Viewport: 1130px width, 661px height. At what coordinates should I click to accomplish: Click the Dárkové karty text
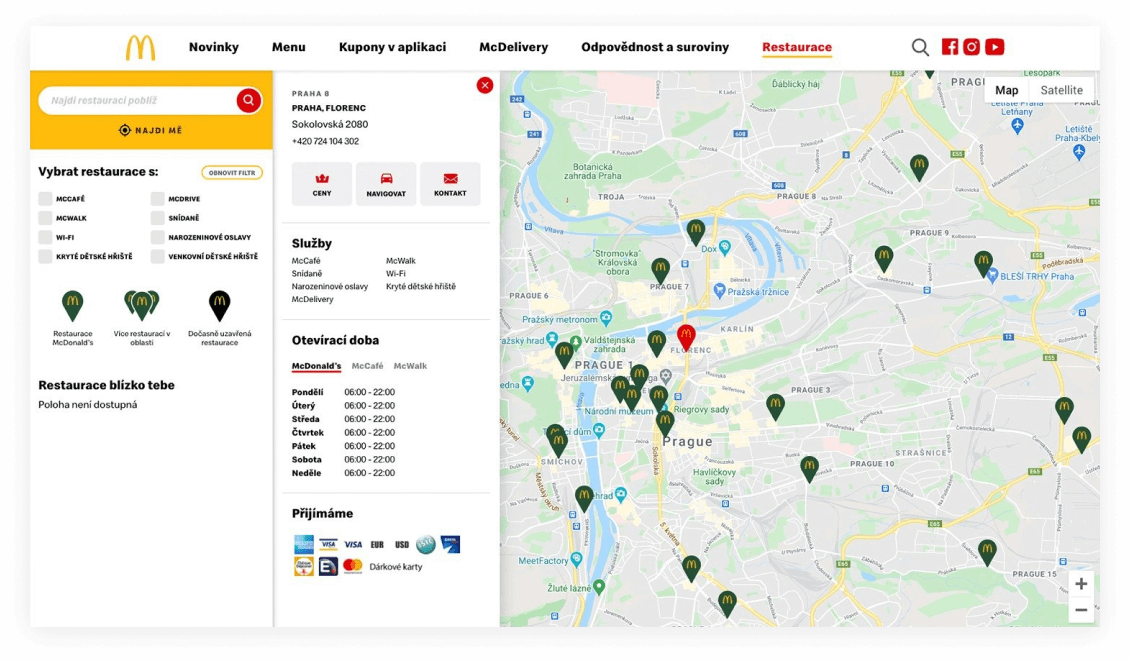click(396, 567)
